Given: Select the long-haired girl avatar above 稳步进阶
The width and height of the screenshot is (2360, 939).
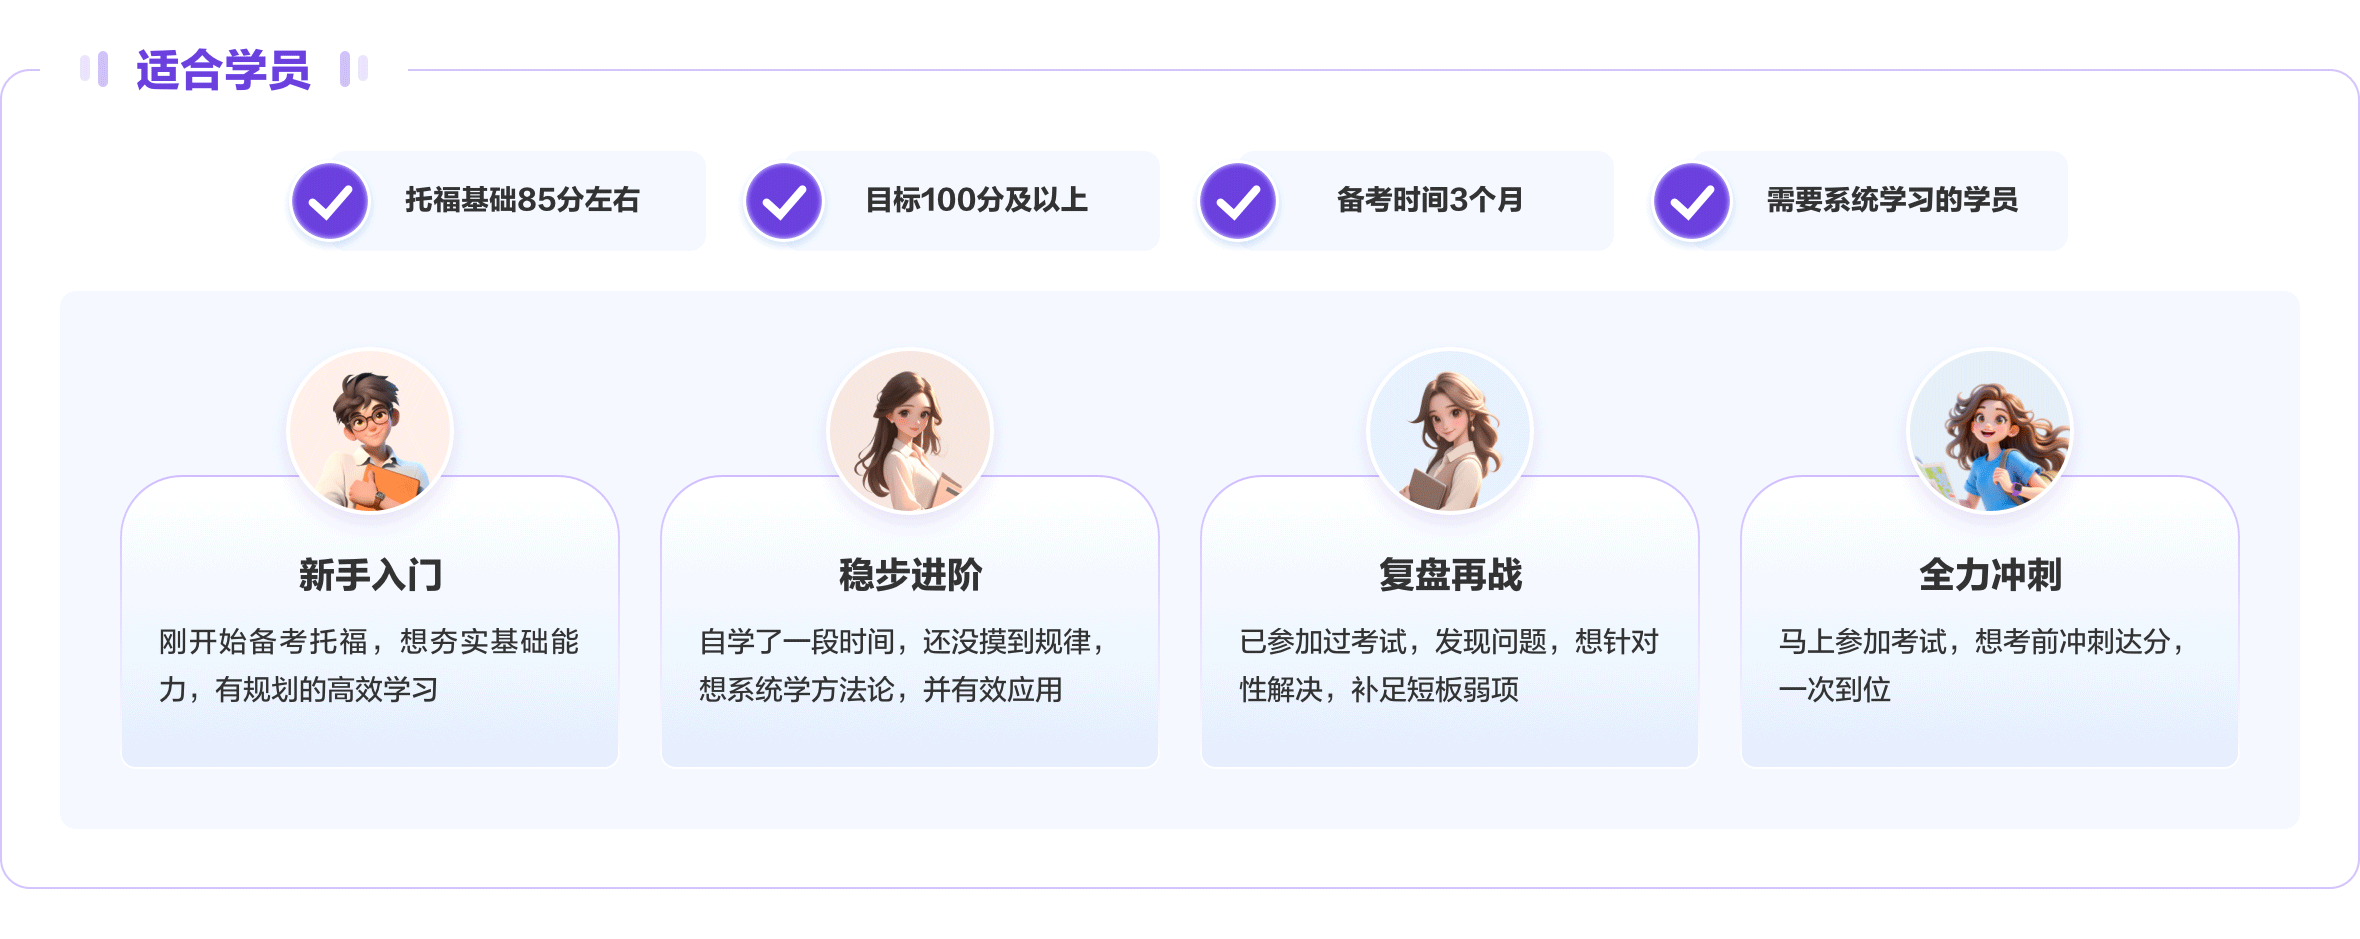Looking at the screenshot, I should coord(910,431).
